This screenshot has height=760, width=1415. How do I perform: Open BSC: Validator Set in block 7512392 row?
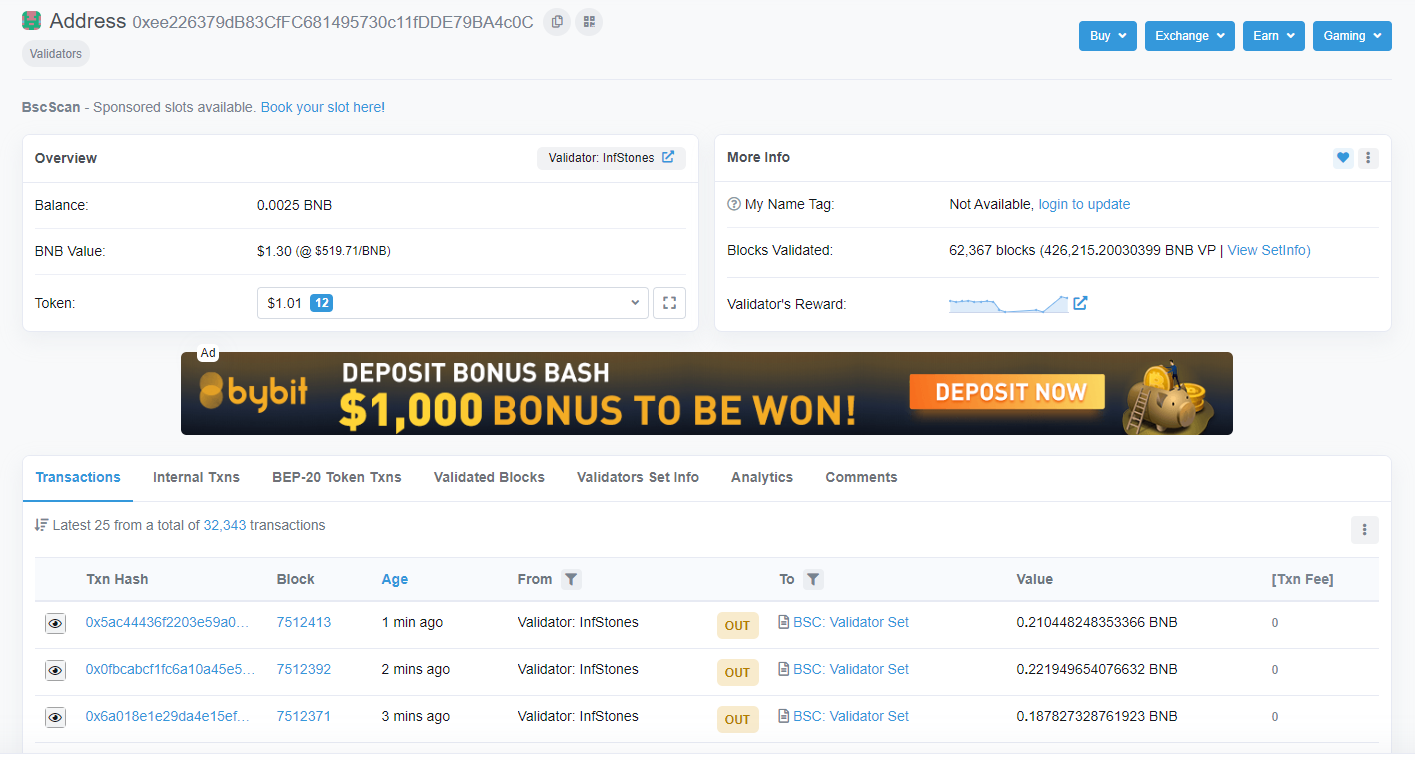point(851,669)
